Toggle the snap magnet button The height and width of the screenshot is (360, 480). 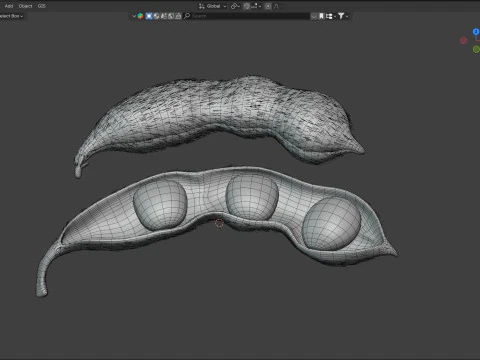tap(247, 6)
